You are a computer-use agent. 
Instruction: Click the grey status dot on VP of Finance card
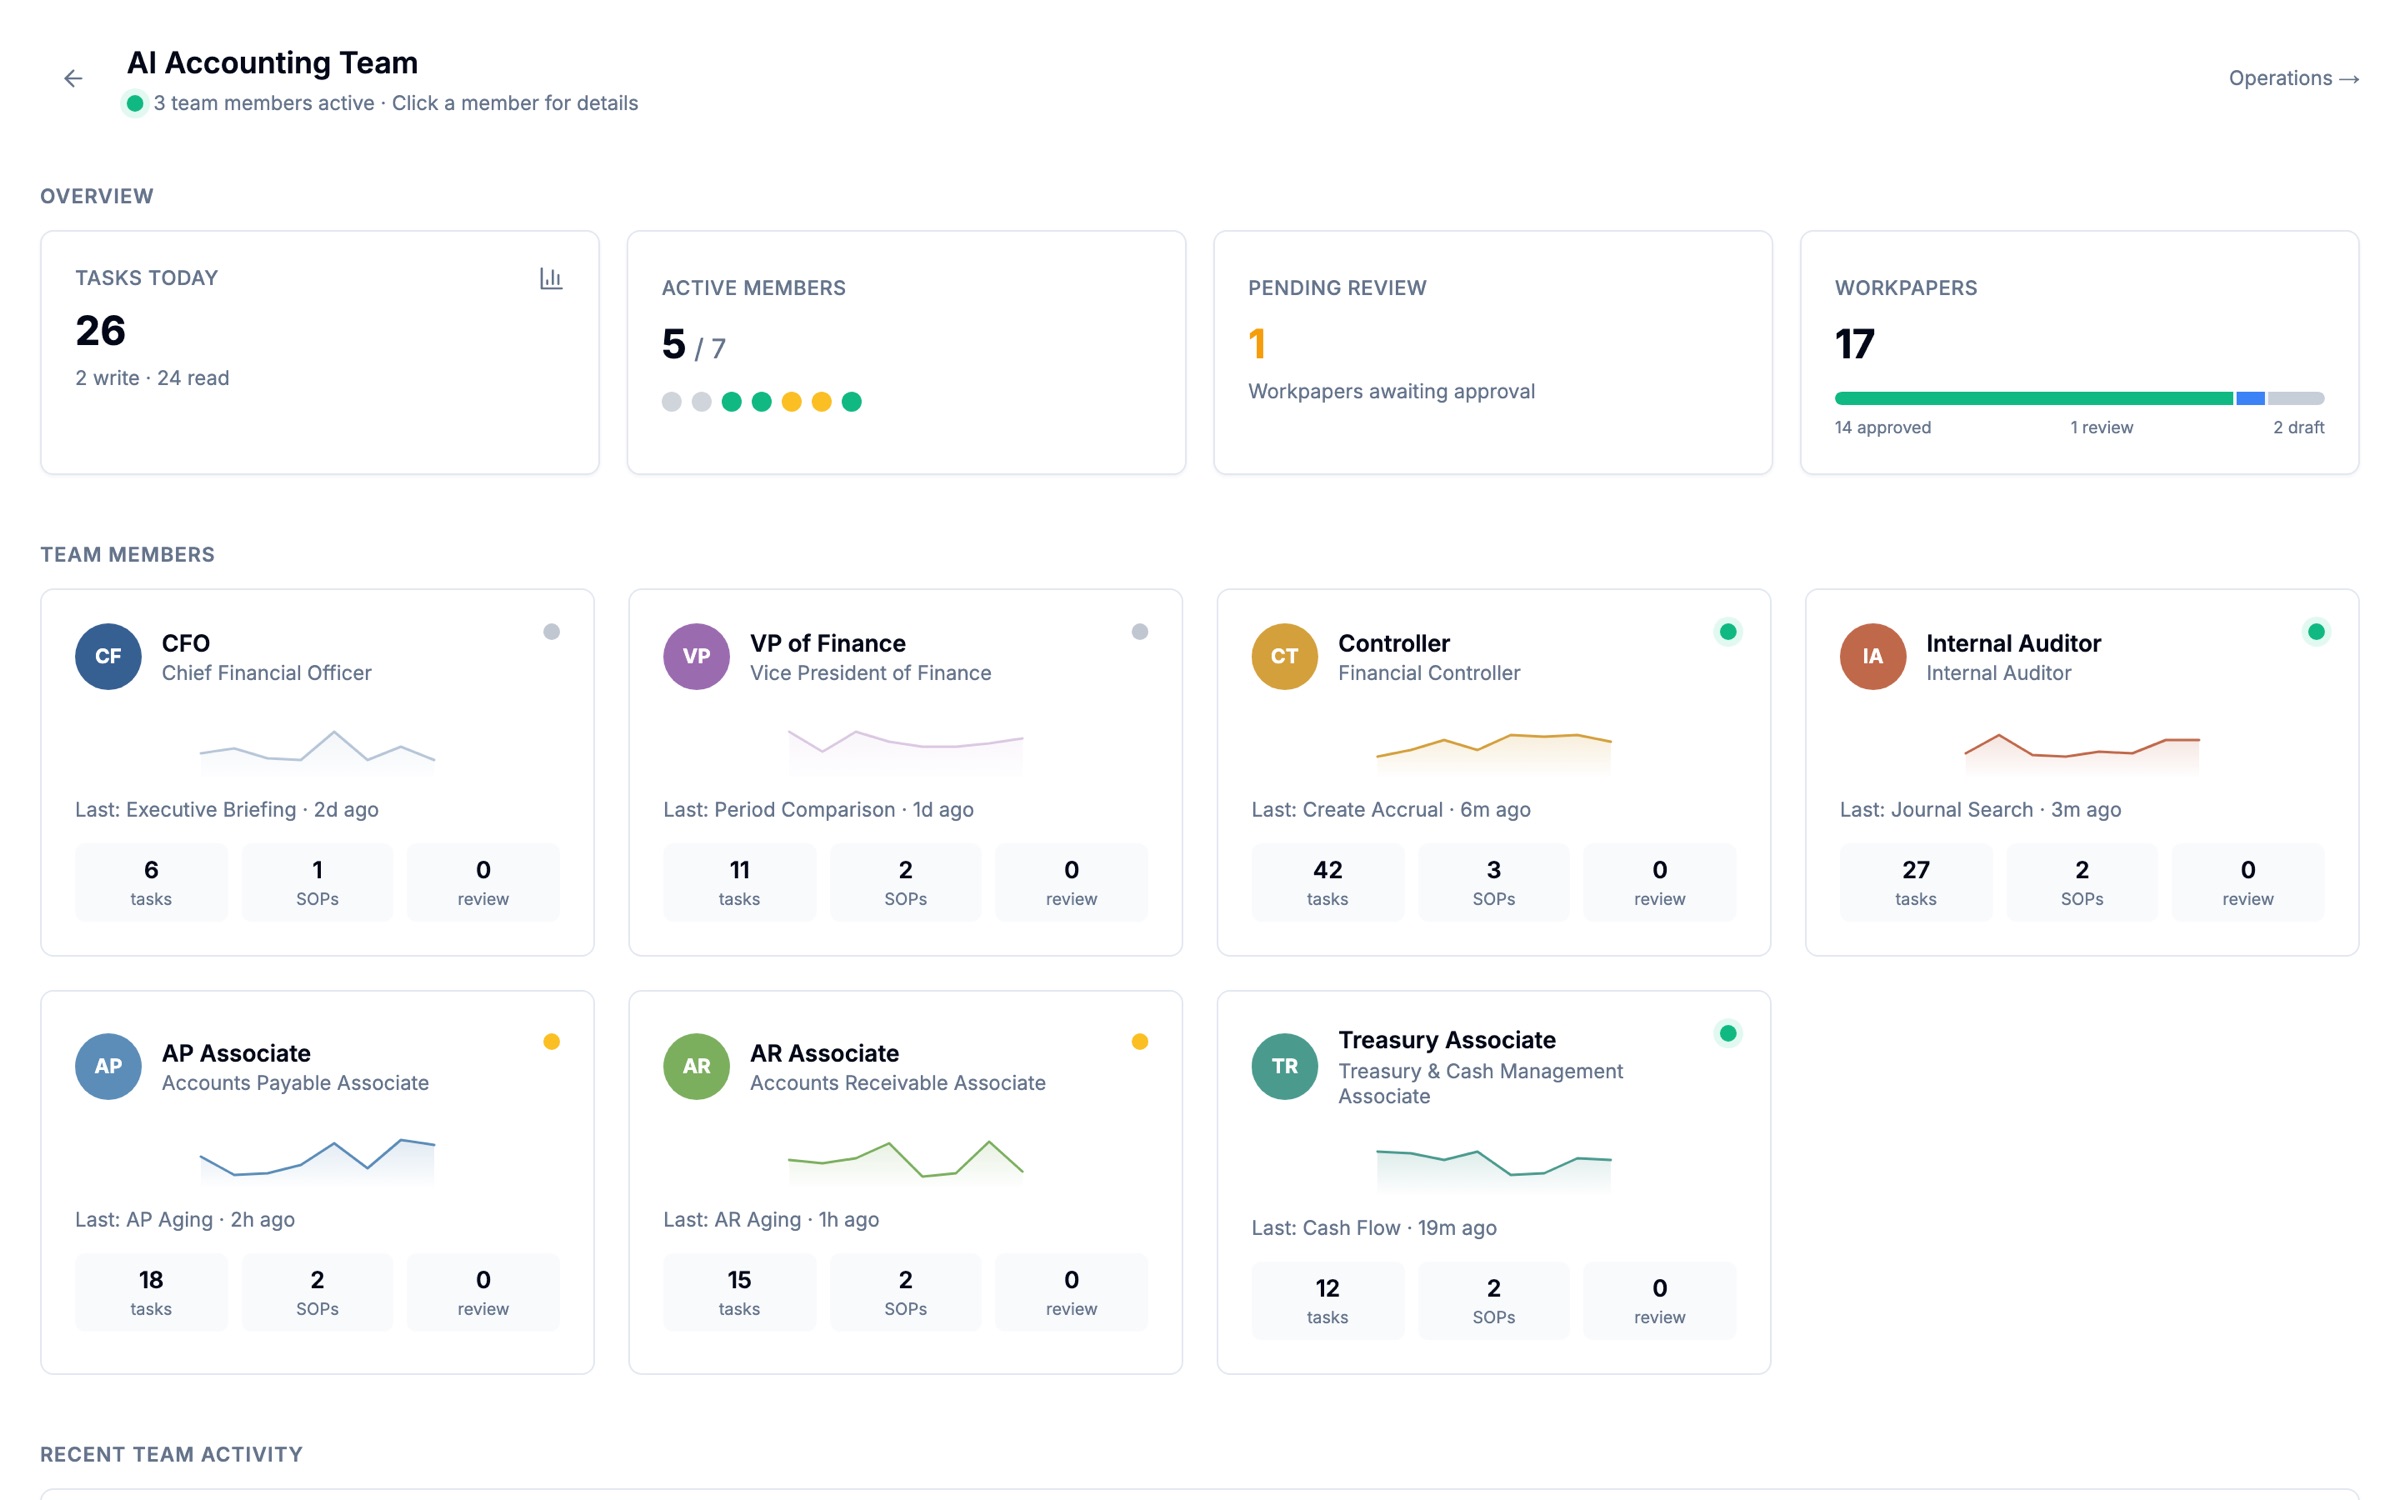pos(1139,632)
